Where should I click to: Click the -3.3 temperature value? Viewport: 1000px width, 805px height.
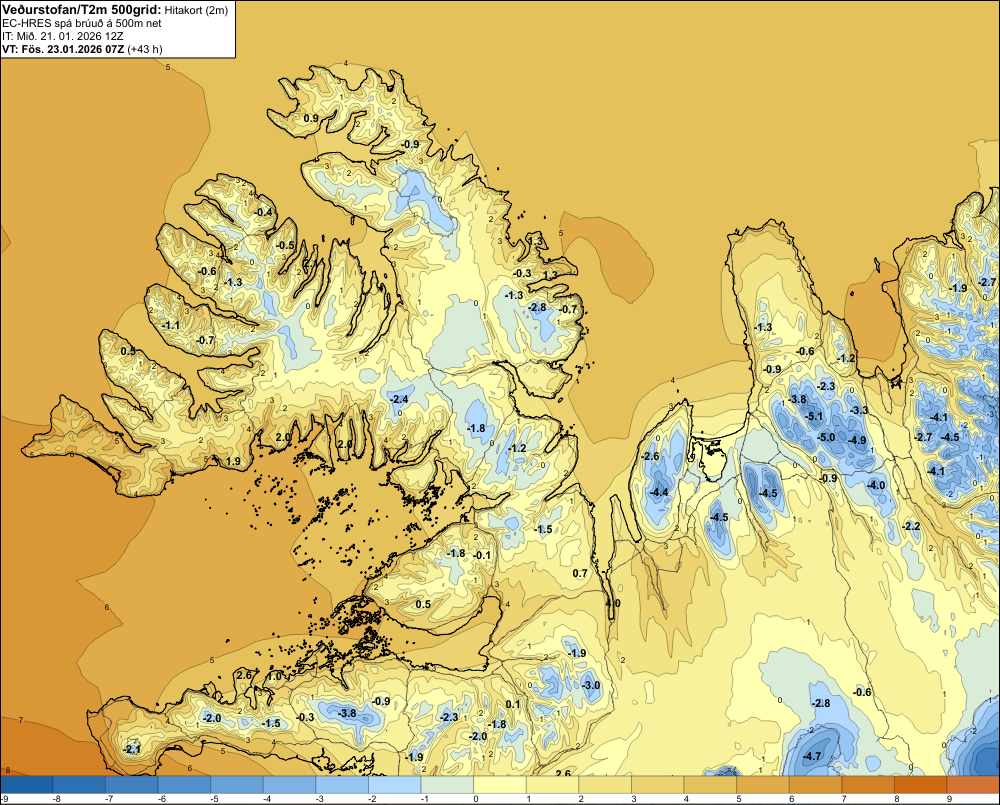(859, 410)
